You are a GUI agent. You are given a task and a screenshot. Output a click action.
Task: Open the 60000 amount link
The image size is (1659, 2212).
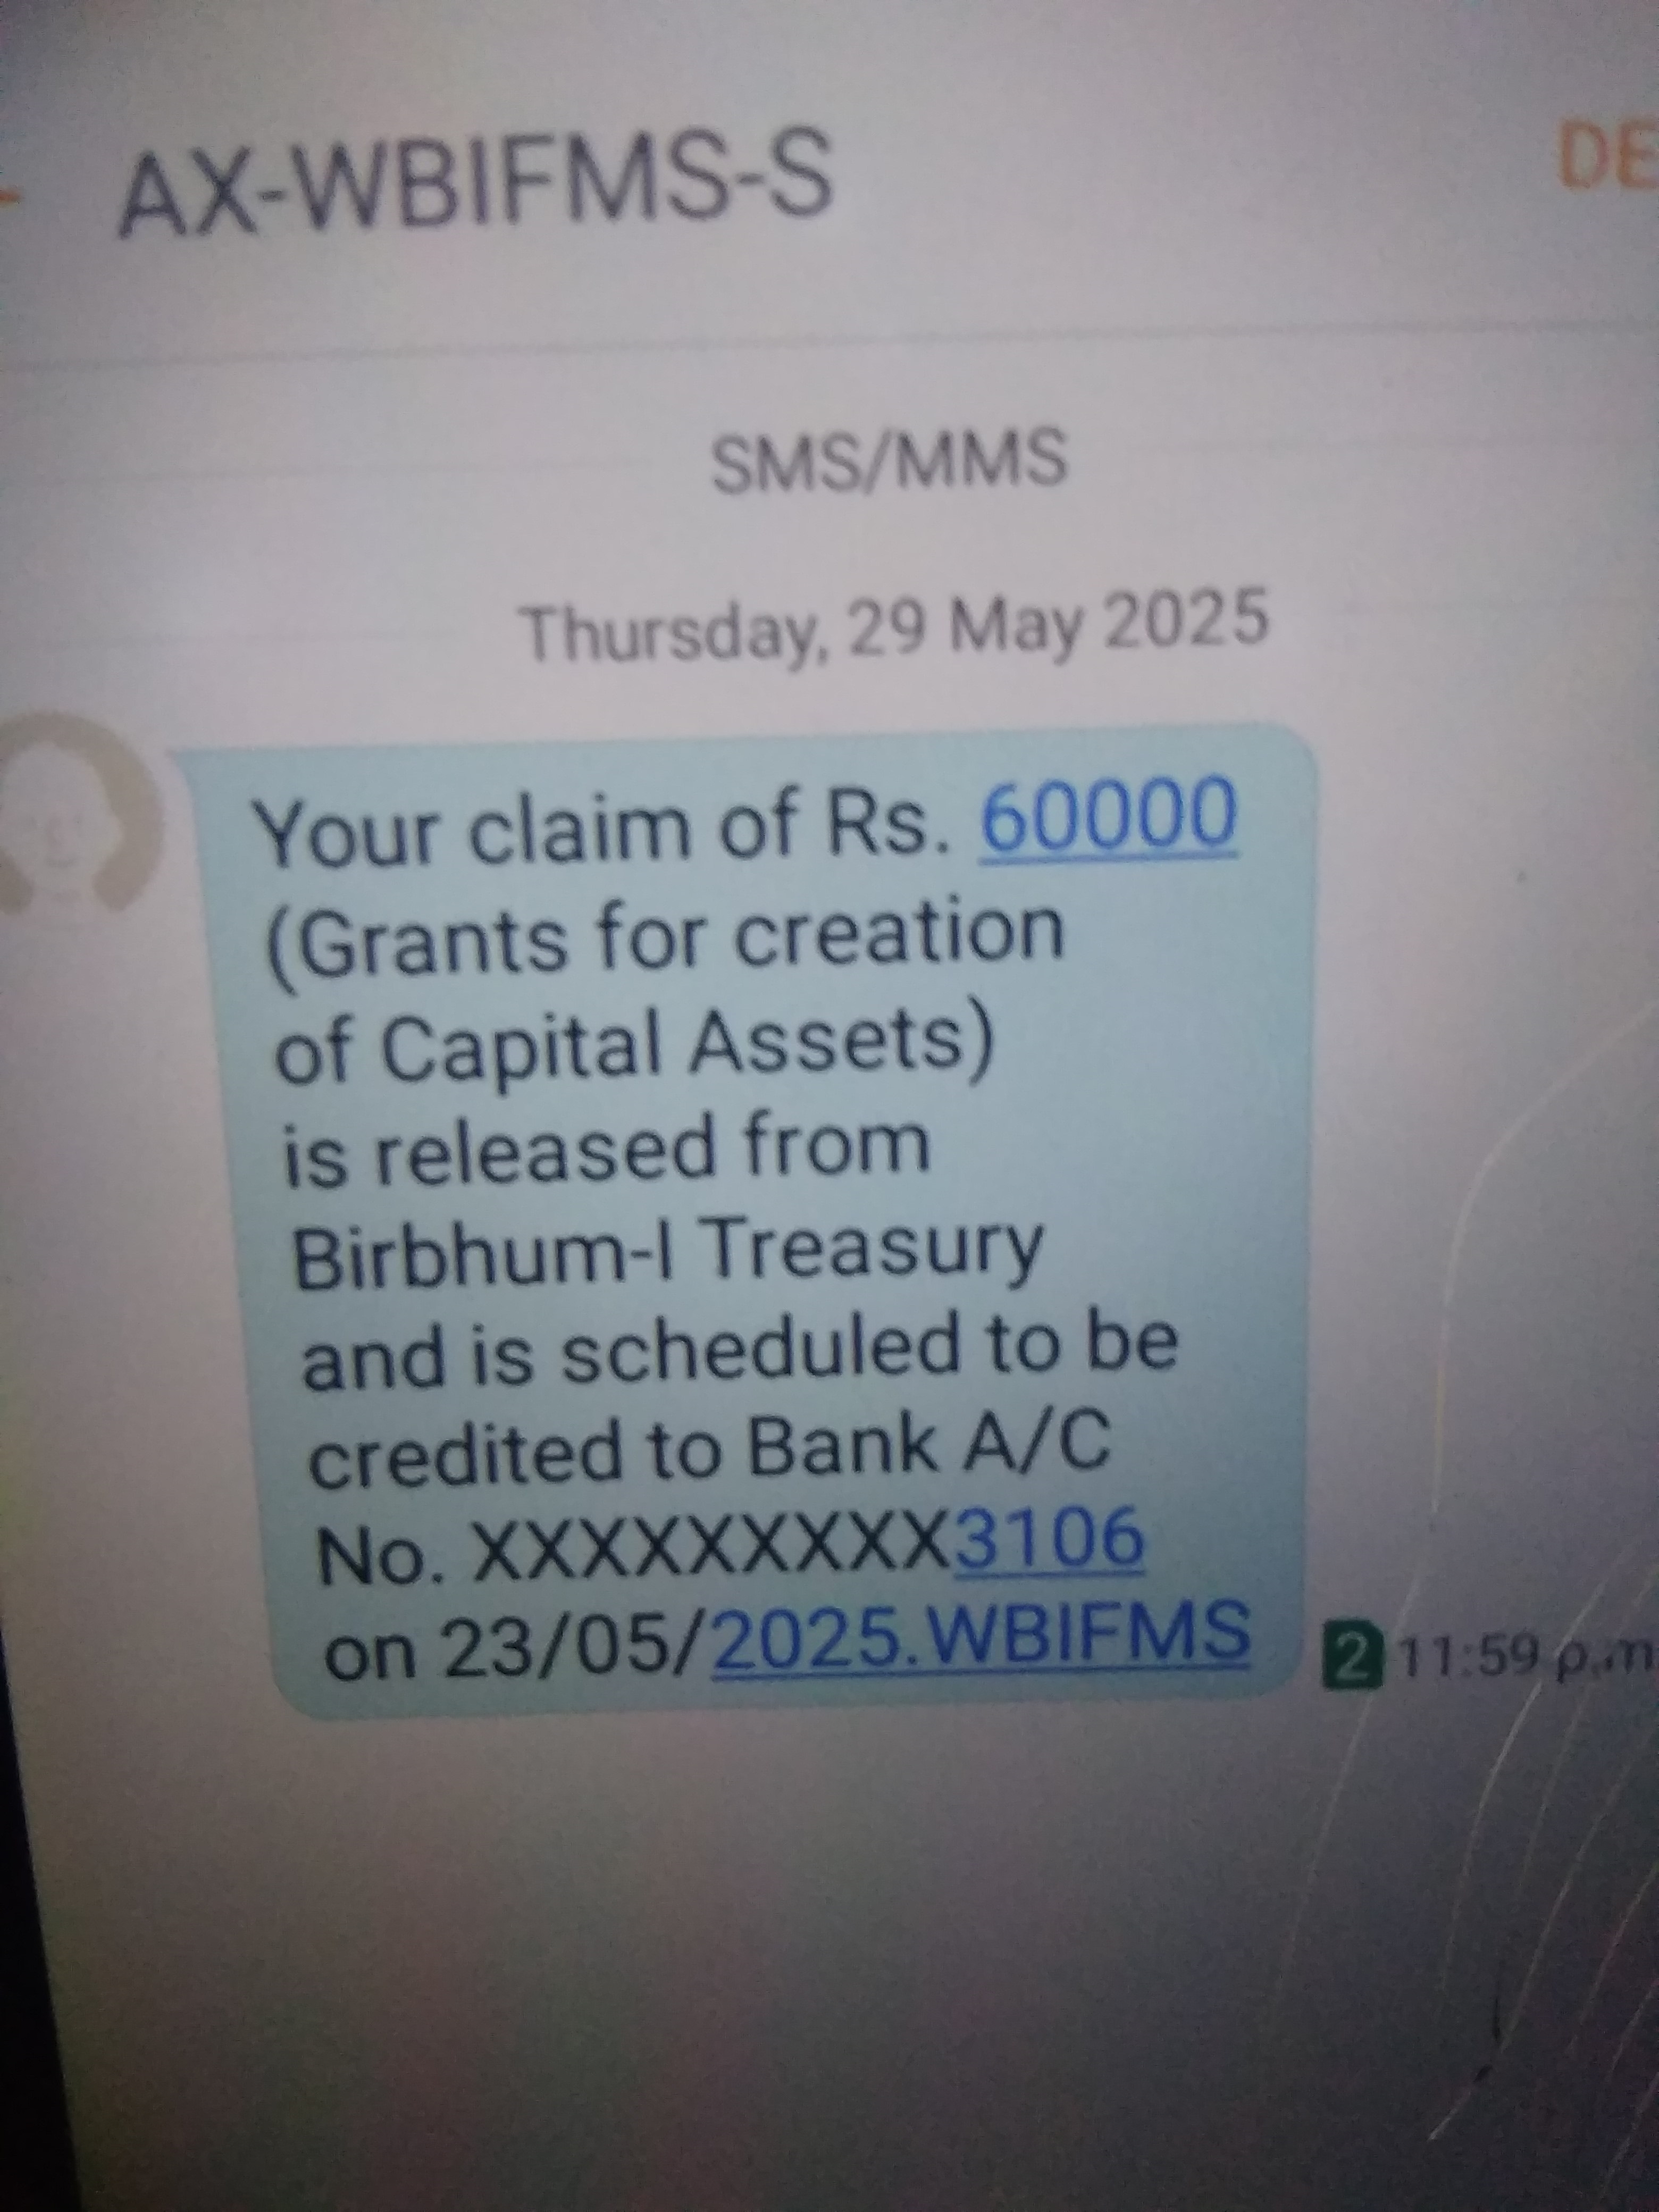(1109, 817)
